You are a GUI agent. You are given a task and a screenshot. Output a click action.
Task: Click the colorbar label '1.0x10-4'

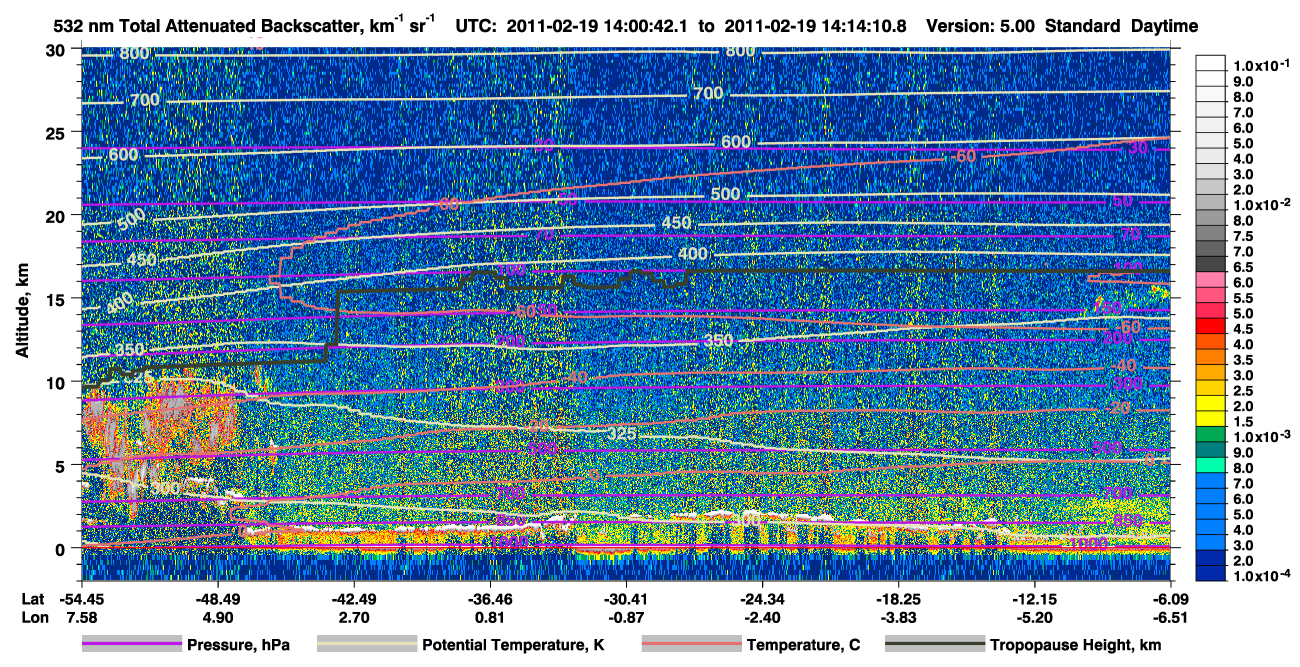point(1261,576)
